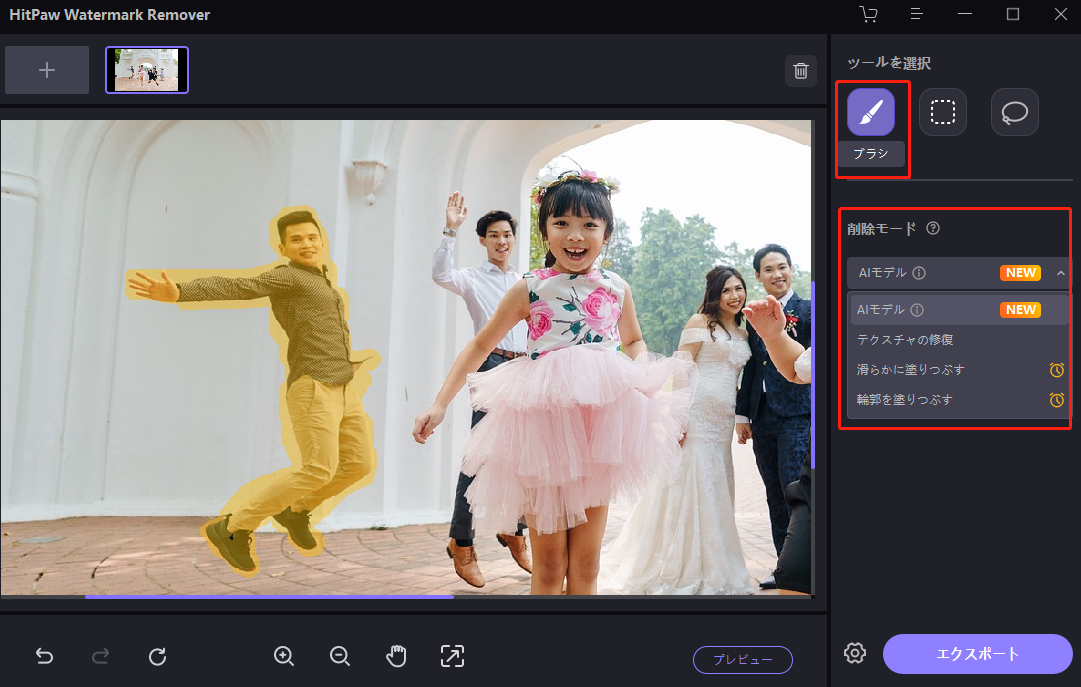The image size is (1081, 687).
Task: Select the rectangular marquee selection tool
Action: 942,112
